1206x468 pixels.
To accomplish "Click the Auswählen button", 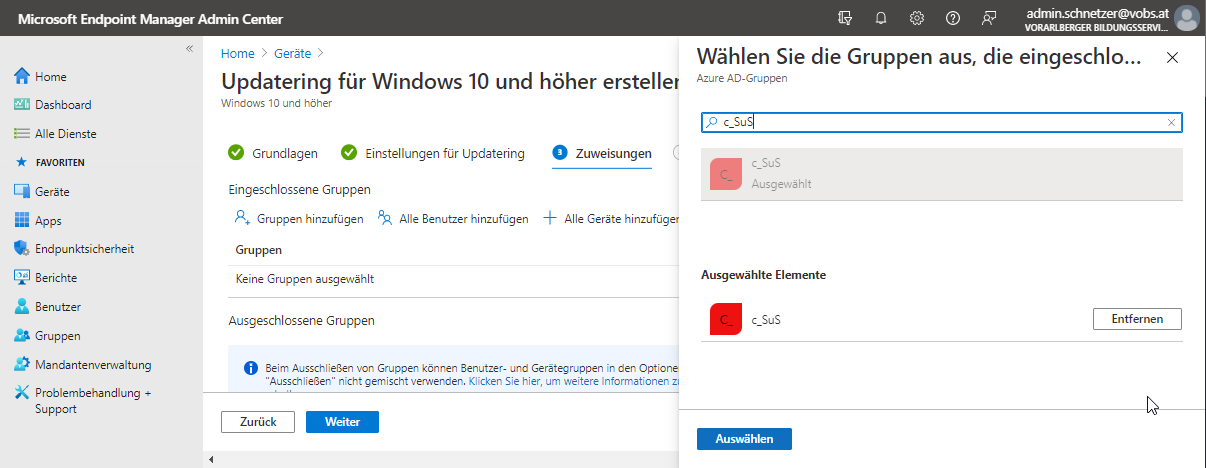I will pyautogui.click(x=744, y=439).
